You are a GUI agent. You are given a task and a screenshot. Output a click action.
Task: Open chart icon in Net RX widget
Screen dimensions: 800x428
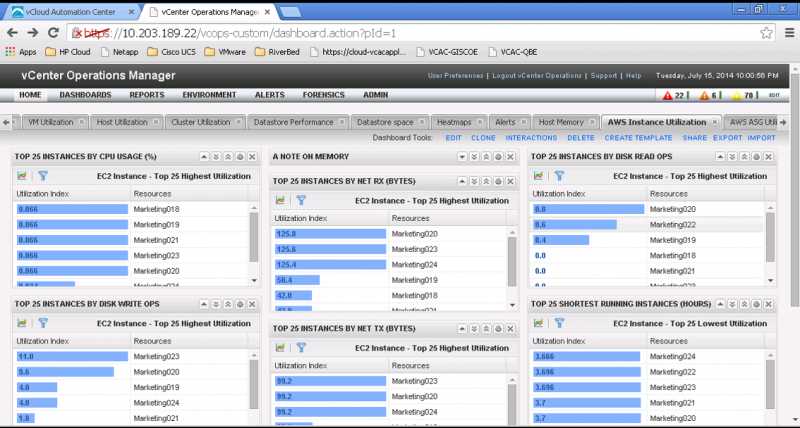click(x=280, y=200)
